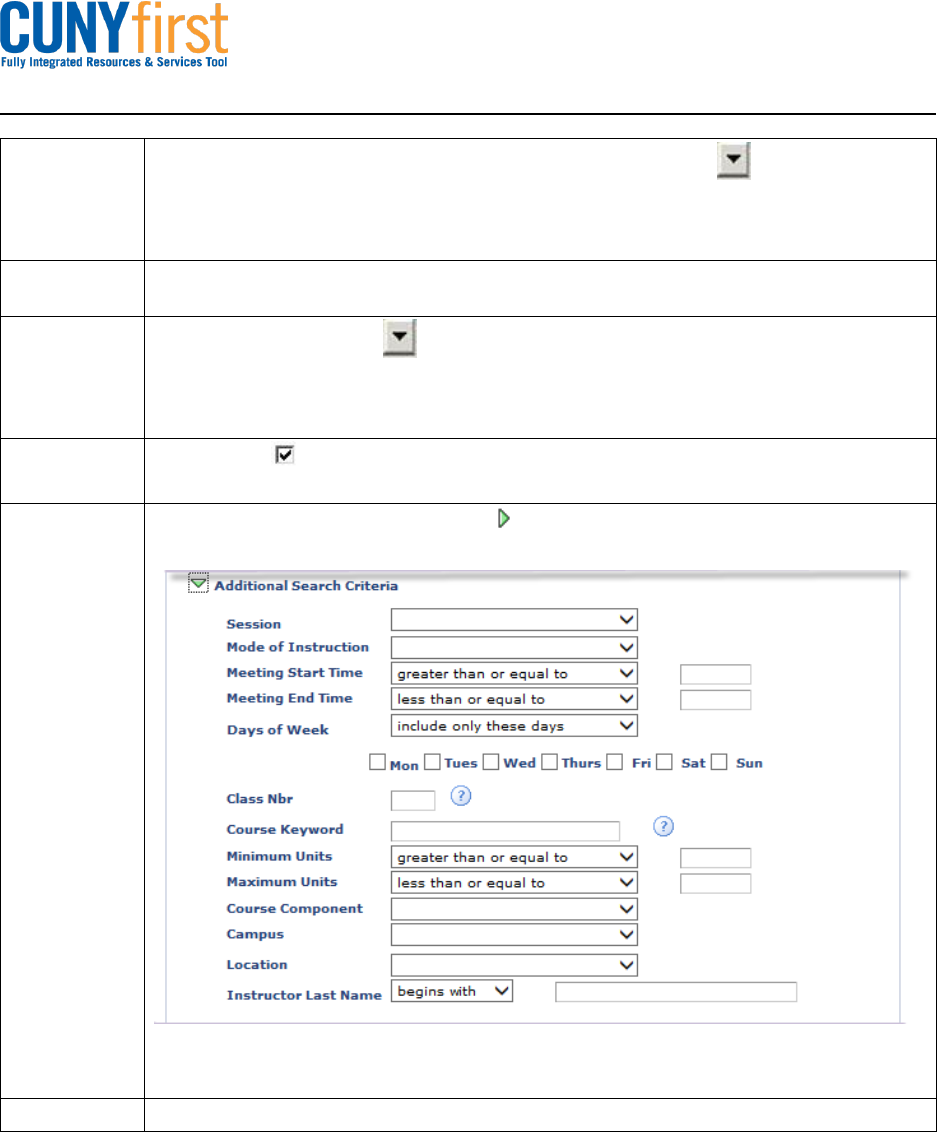
Task: Check the Thurs checkbox
Action: tap(549, 762)
